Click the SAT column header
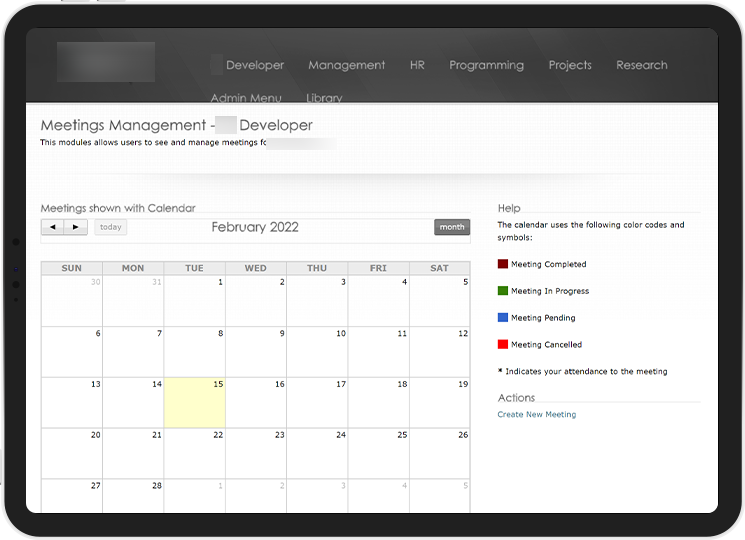Screen dimensions: 745x540 (x=439, y=268)
